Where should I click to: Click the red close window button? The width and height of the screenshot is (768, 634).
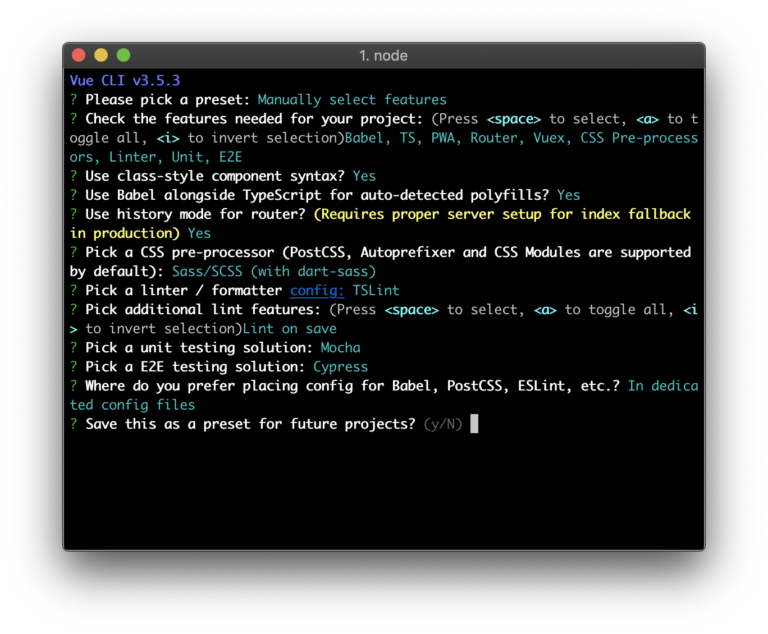click(x=79, y=55)
